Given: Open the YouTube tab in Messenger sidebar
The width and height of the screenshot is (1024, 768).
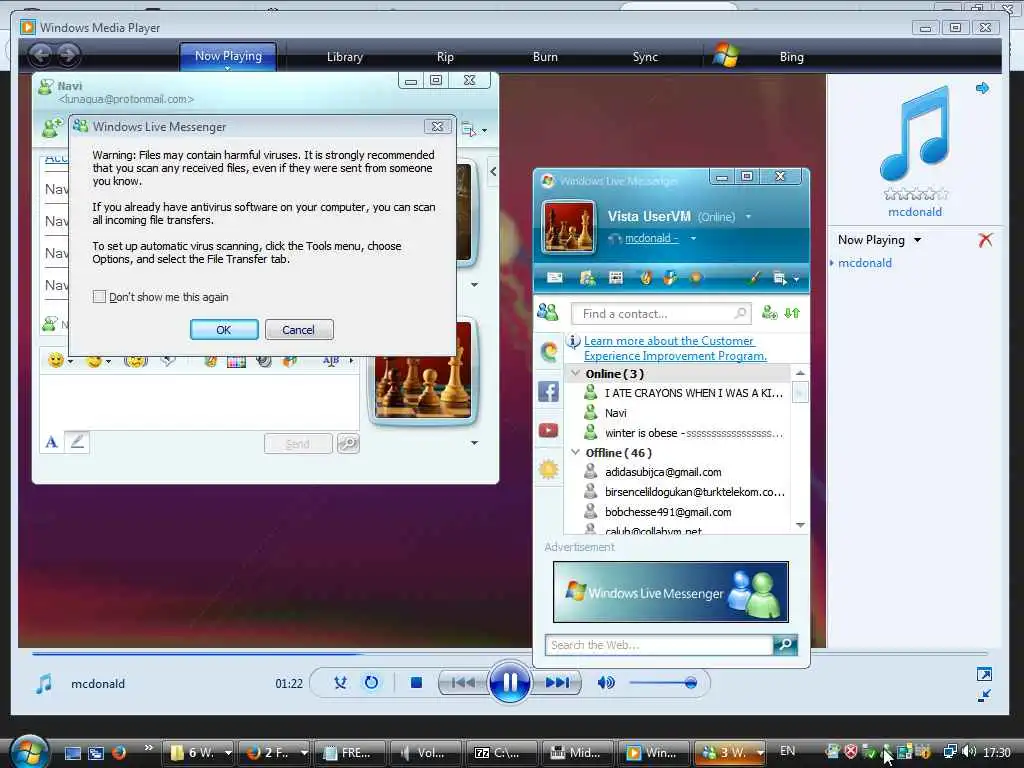Looking at the screenshot, I should click(x=549, y=430).
